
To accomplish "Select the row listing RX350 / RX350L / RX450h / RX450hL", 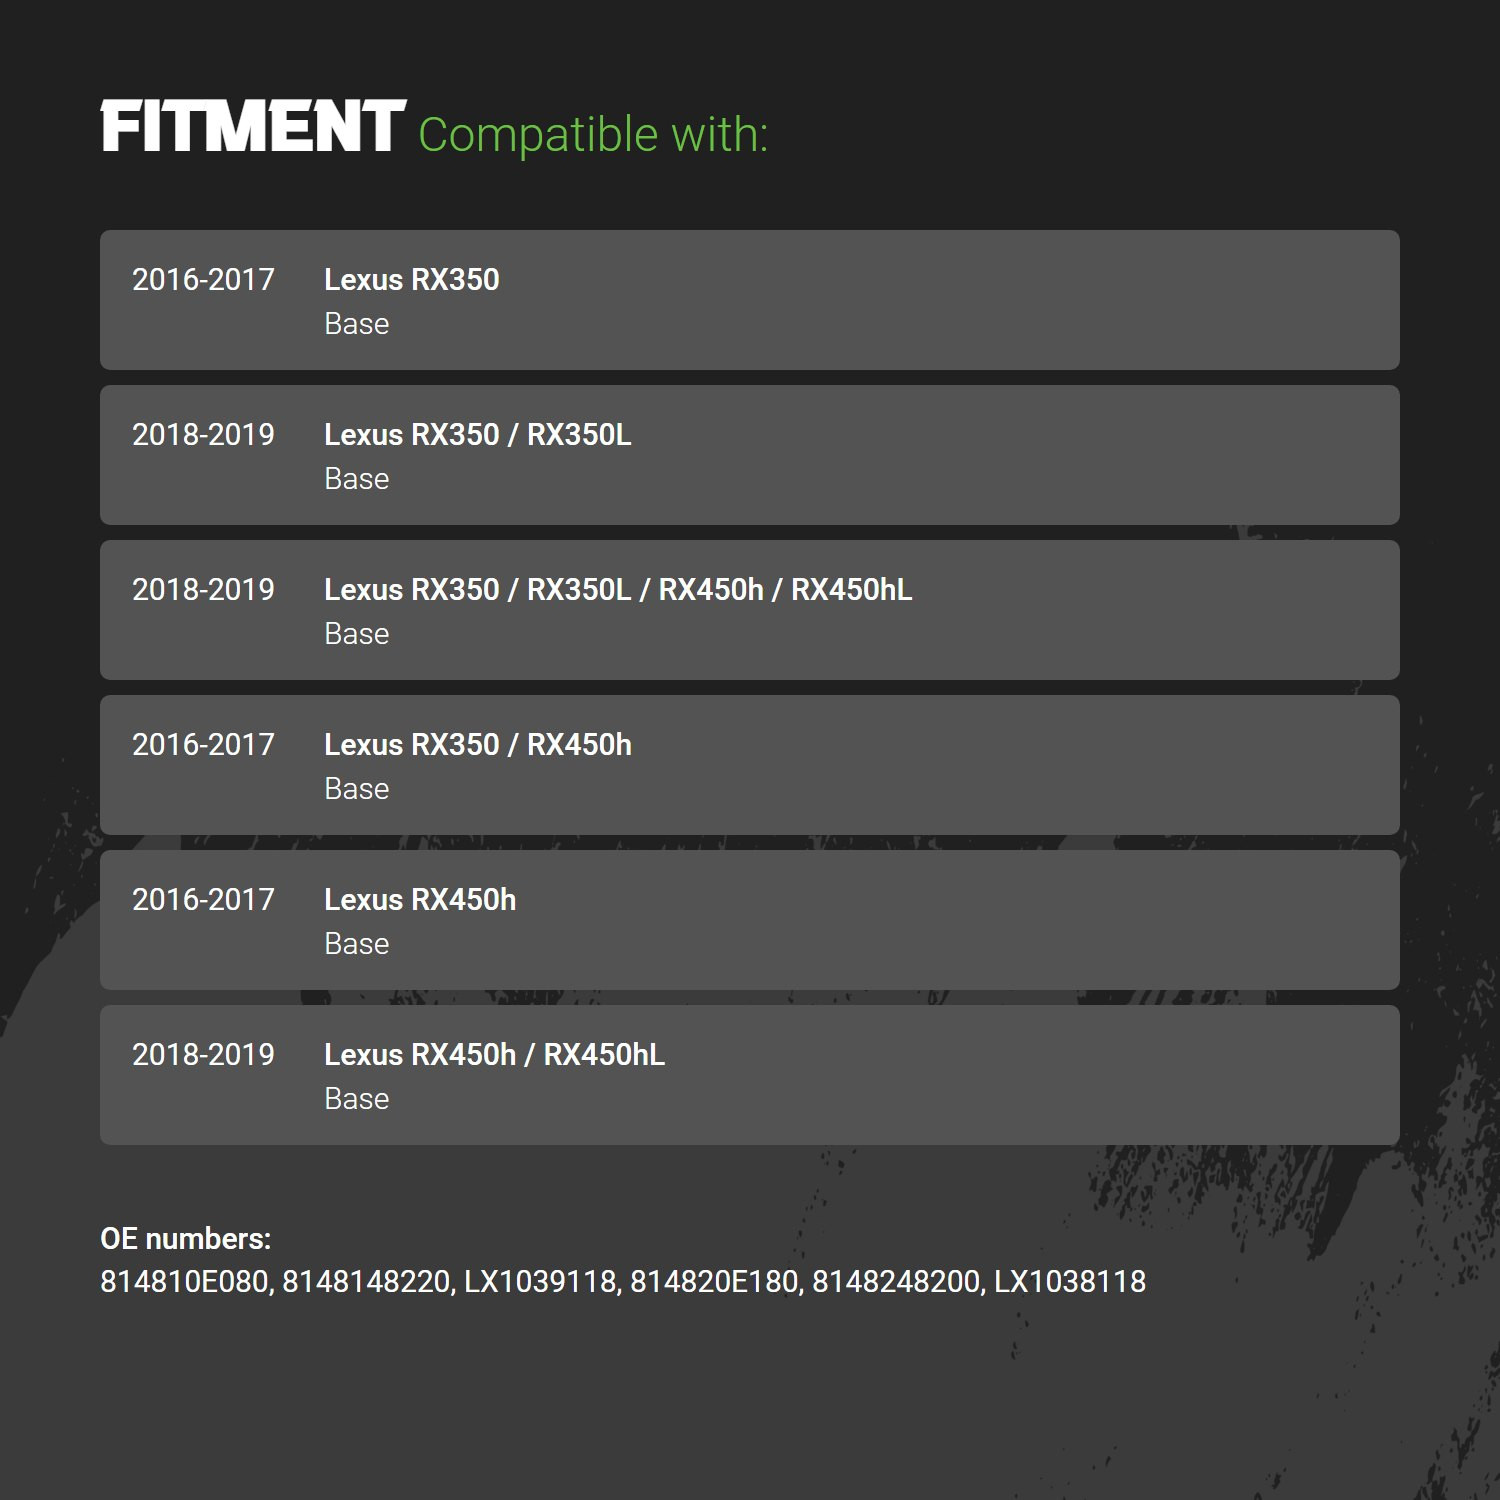I will click(x=750, y=610).
